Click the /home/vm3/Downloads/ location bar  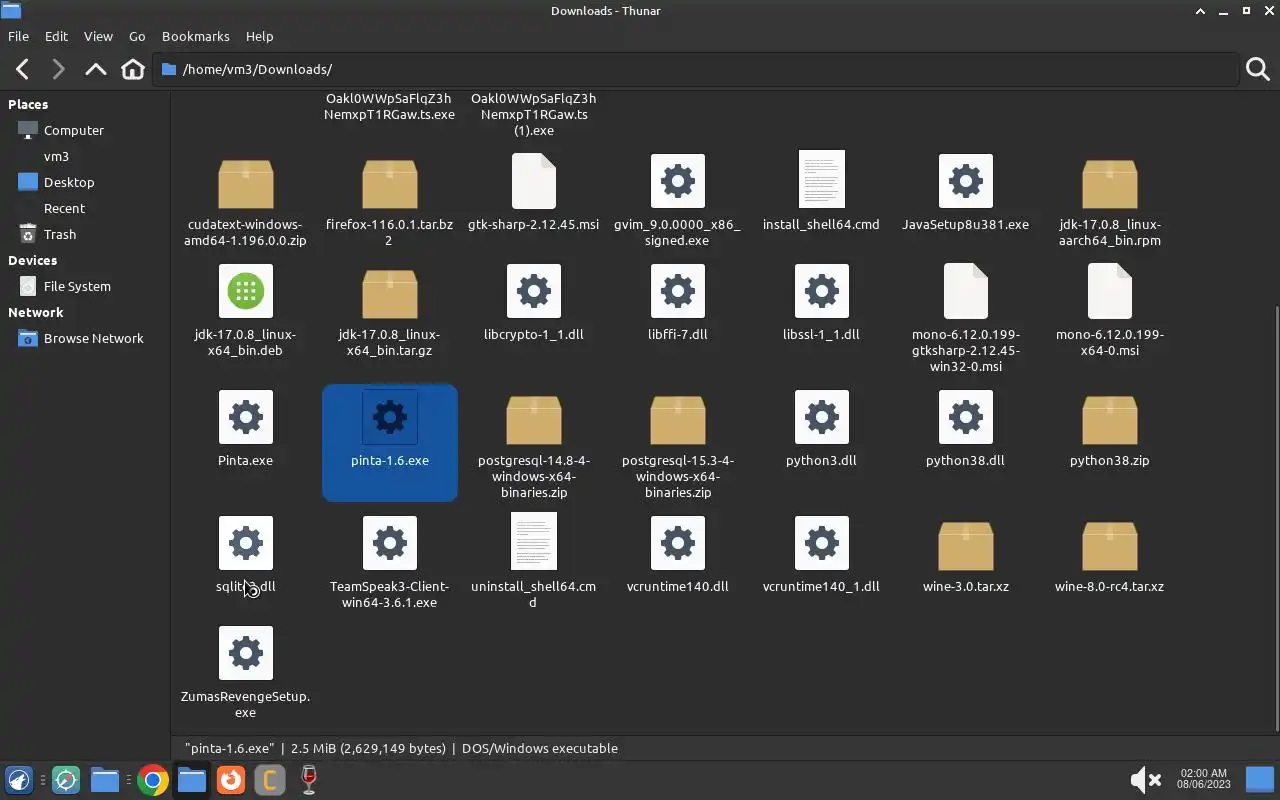(695, 69)
